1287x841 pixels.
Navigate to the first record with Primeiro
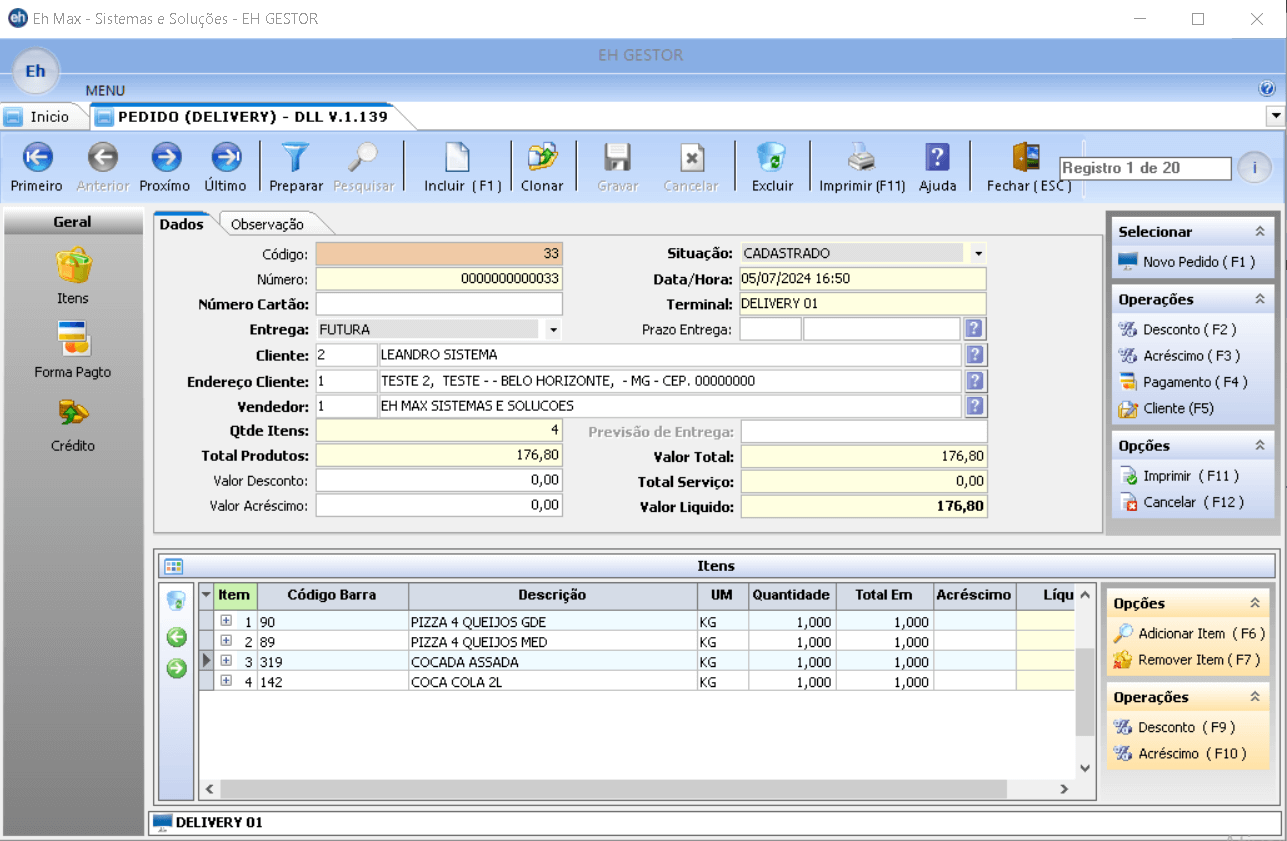(36, 166)
